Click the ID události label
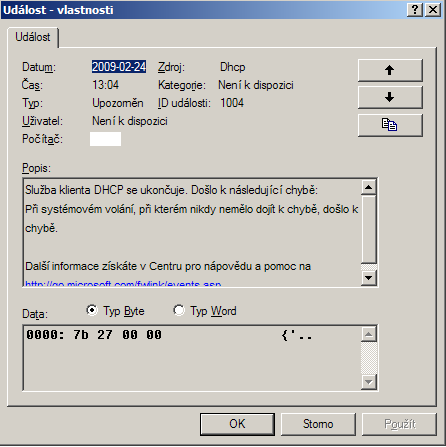The height and width of the screenshot is (447, 446). (x=184, y=103)
